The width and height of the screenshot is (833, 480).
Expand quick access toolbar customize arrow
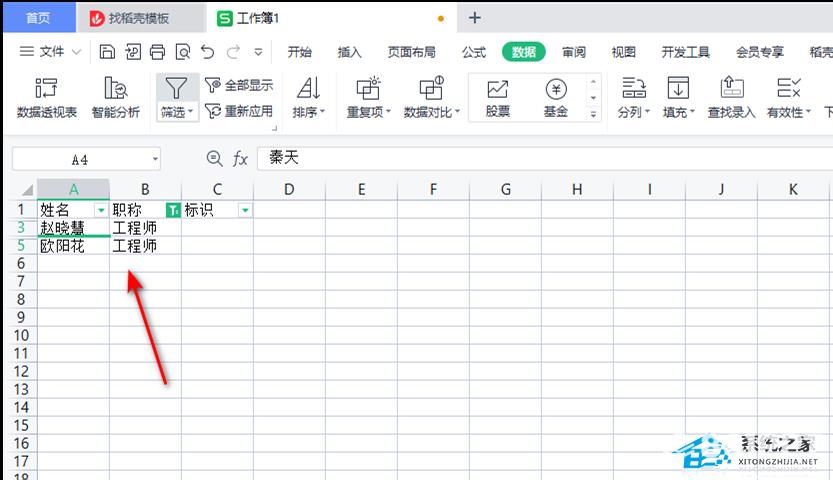point(258,52)
